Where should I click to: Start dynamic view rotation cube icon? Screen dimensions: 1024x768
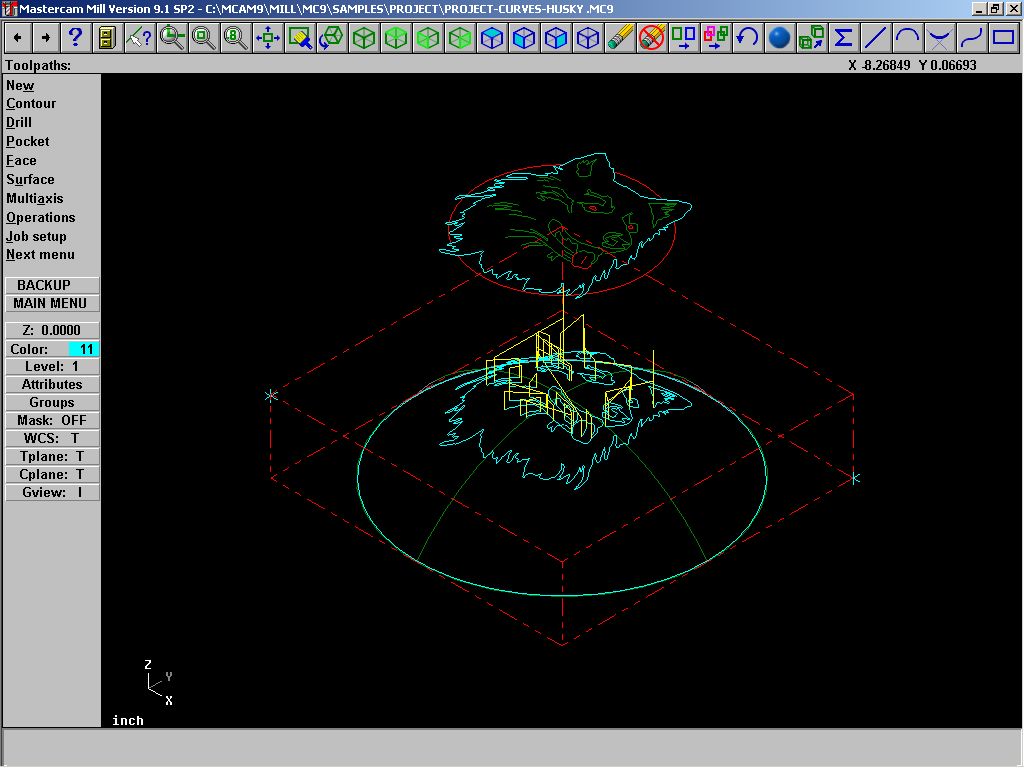click(332, 38)
